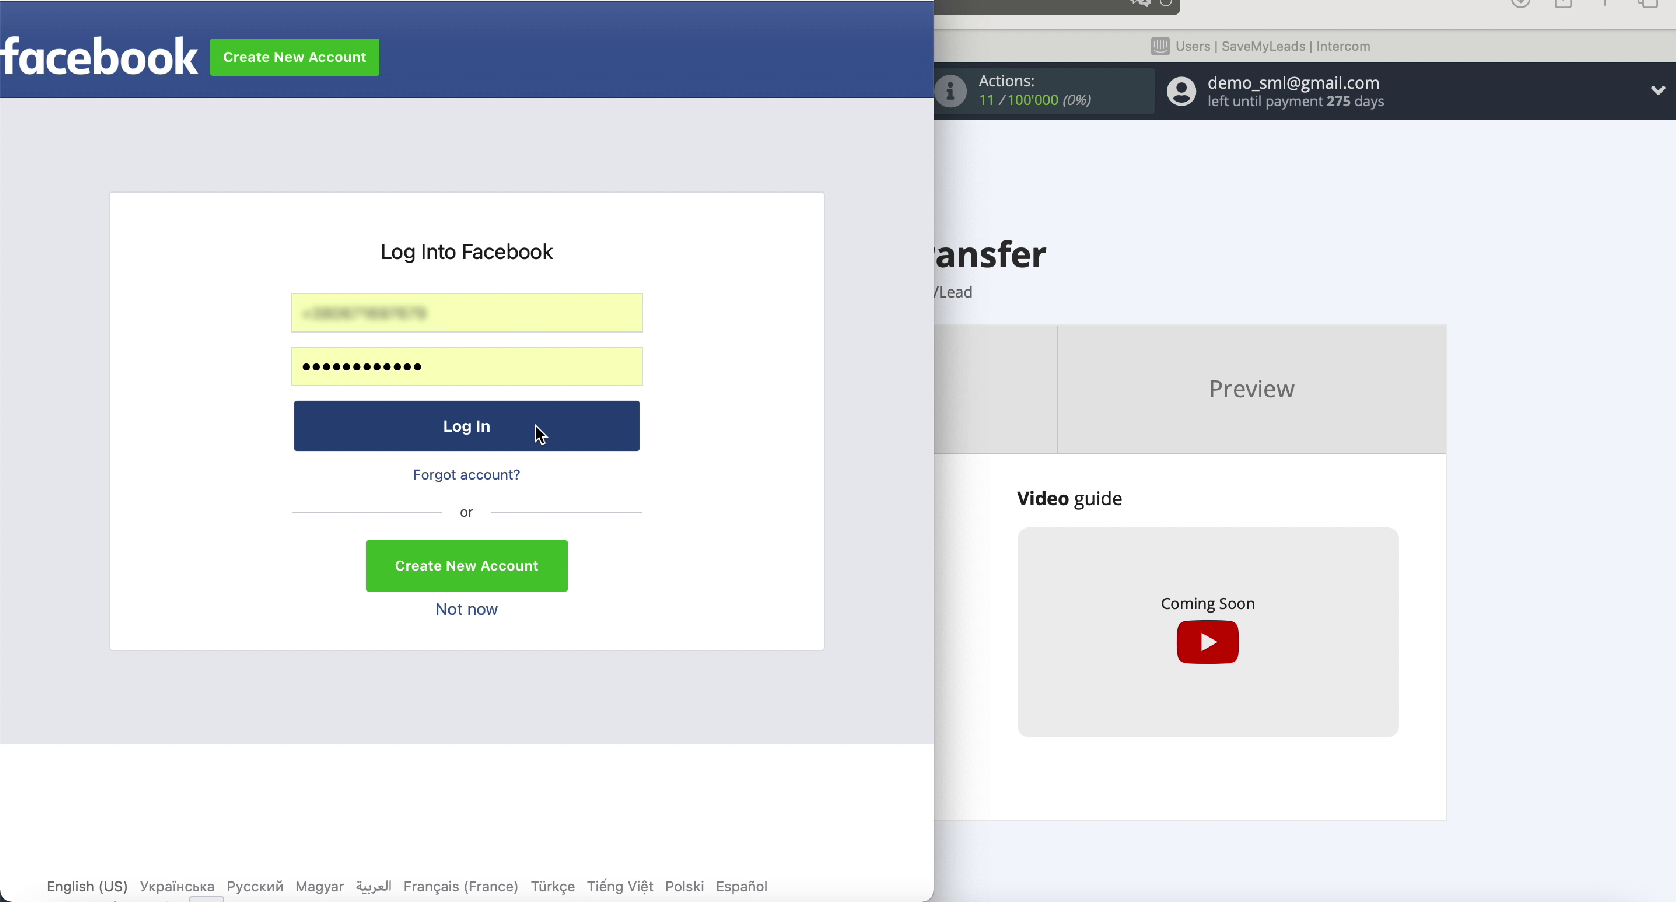Image resolution: width=1676 pixels, height=902 pixels.
Task: Focus the email or phone input field
Action: 467,313
